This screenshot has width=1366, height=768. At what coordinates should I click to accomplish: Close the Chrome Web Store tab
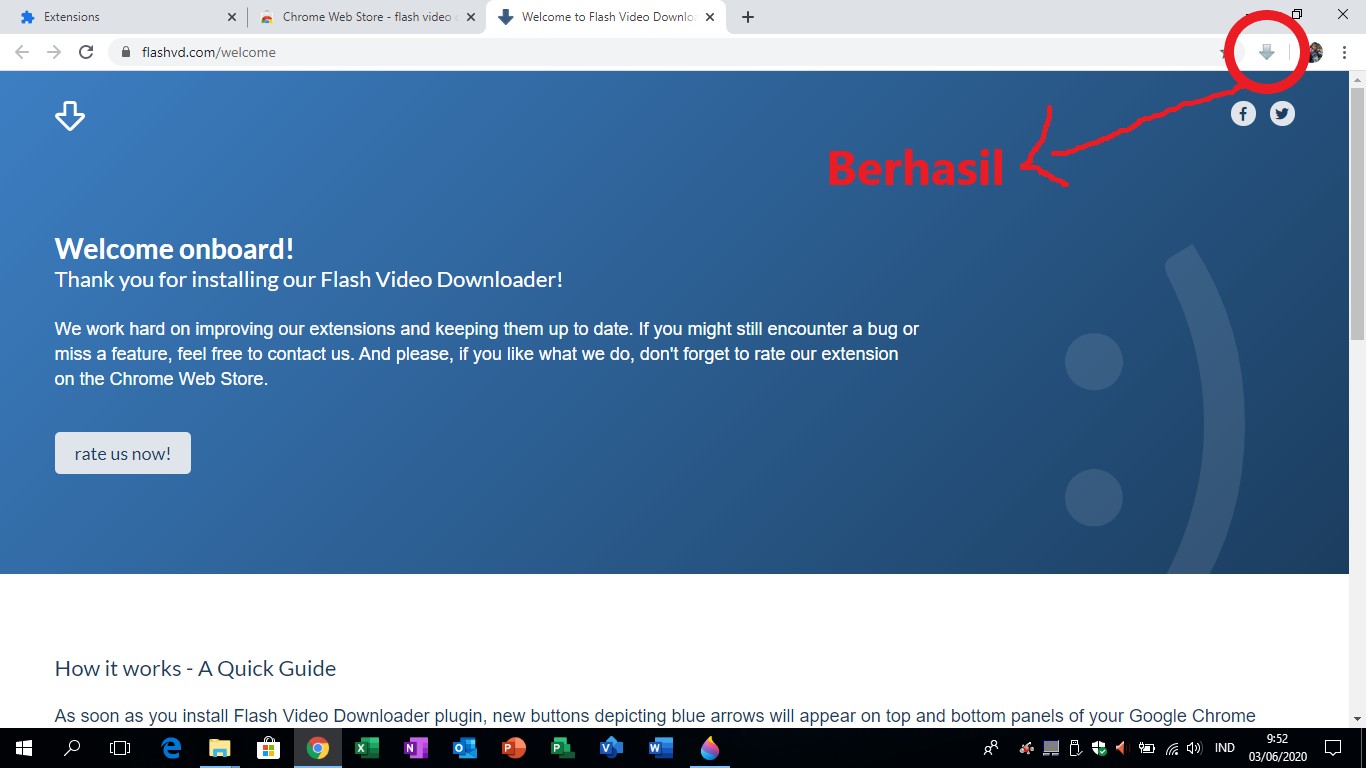pos(470,17)
